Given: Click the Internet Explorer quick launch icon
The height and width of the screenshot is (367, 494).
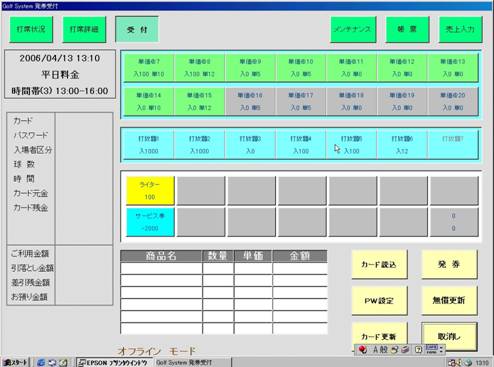Looking at the screenshot, I should (41, 362).
